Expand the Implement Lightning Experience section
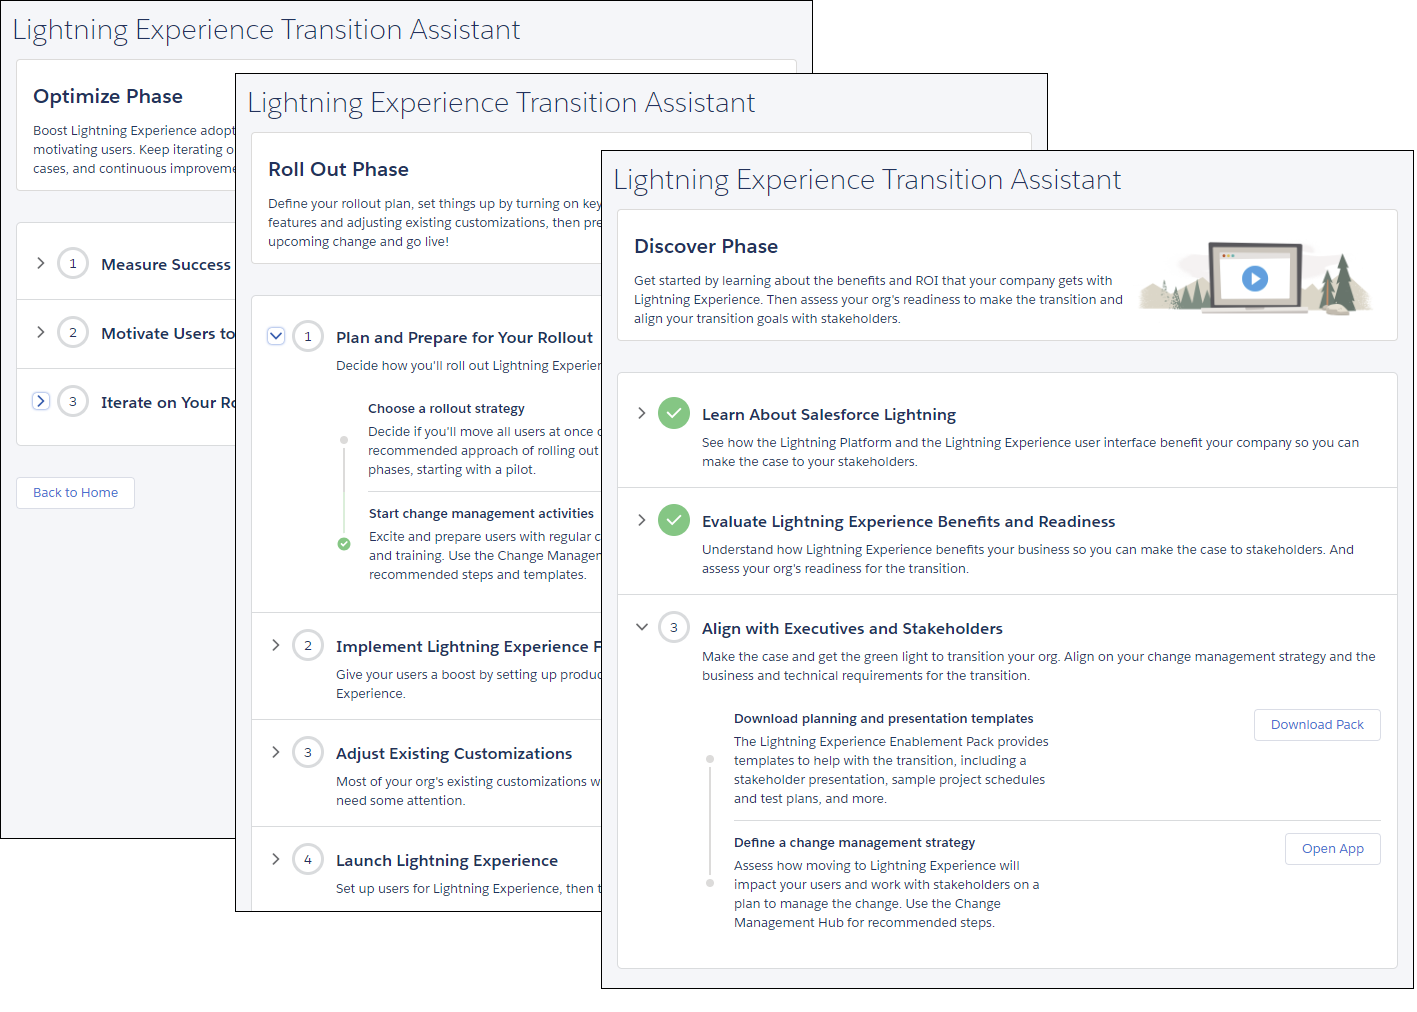Image resolution: width=1417 pixels, height=1012 pixels. (276, 645)
